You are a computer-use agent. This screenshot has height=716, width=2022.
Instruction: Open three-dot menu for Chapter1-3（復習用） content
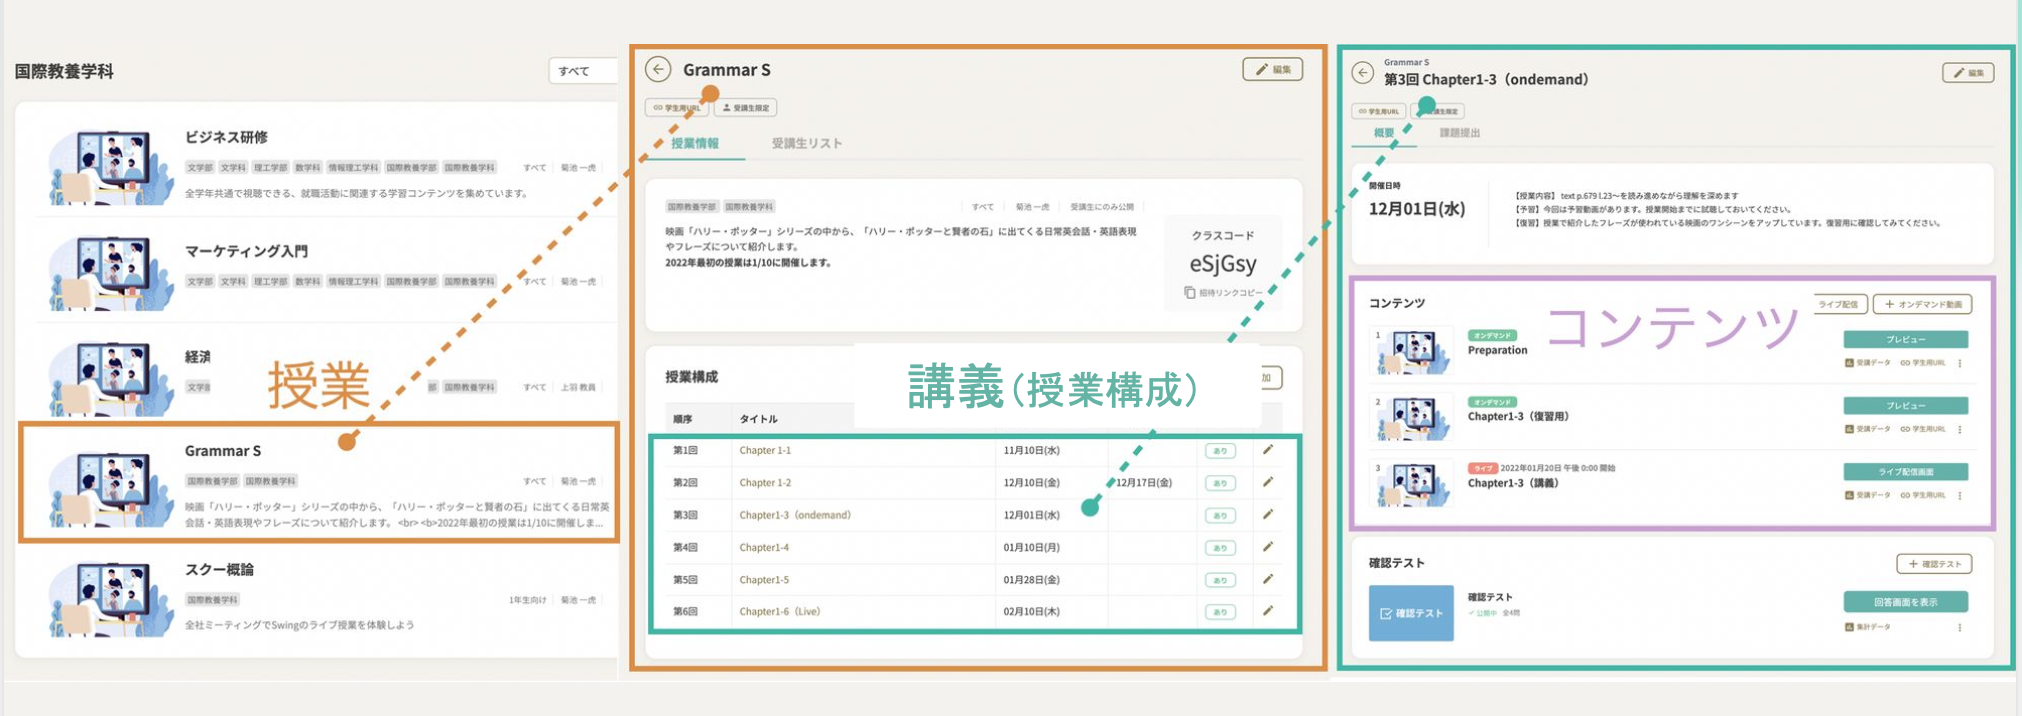coord(1960,429)
